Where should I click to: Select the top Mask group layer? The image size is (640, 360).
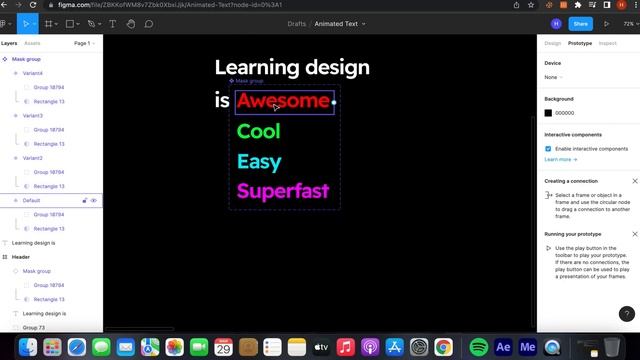(x=26, y=59)
